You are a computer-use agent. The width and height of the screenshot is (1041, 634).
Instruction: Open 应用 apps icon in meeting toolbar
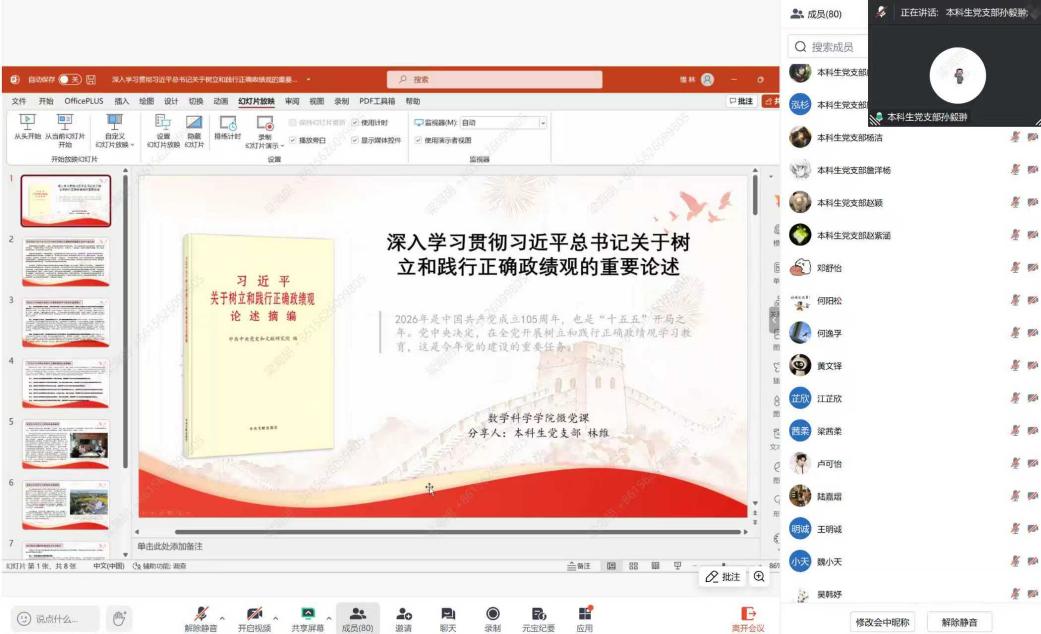[x=584, y=614]
